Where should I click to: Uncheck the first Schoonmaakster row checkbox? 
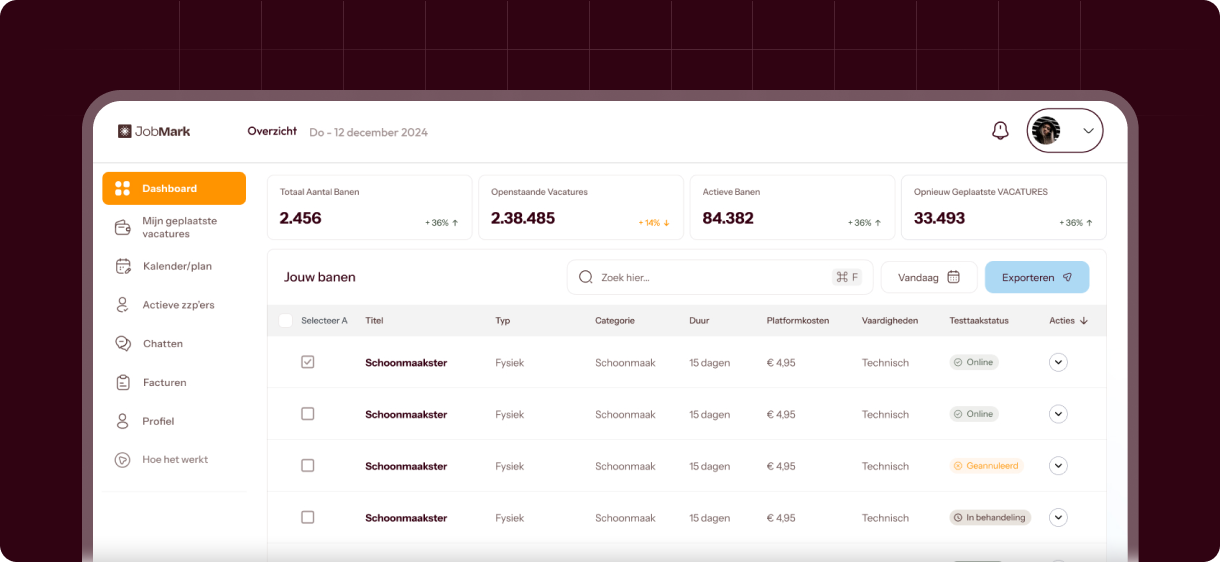click(x=308, y=362)
